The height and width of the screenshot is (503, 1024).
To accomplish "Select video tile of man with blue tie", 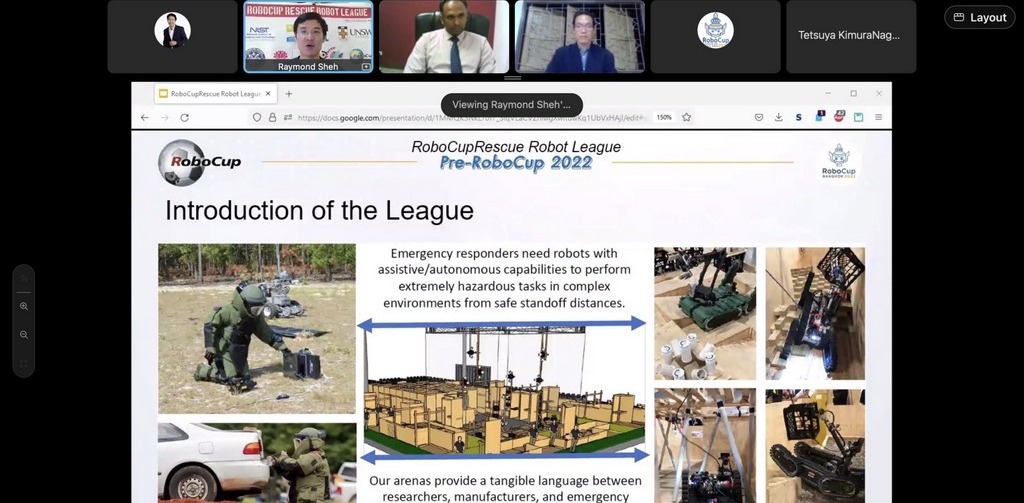I will [444, 37].
